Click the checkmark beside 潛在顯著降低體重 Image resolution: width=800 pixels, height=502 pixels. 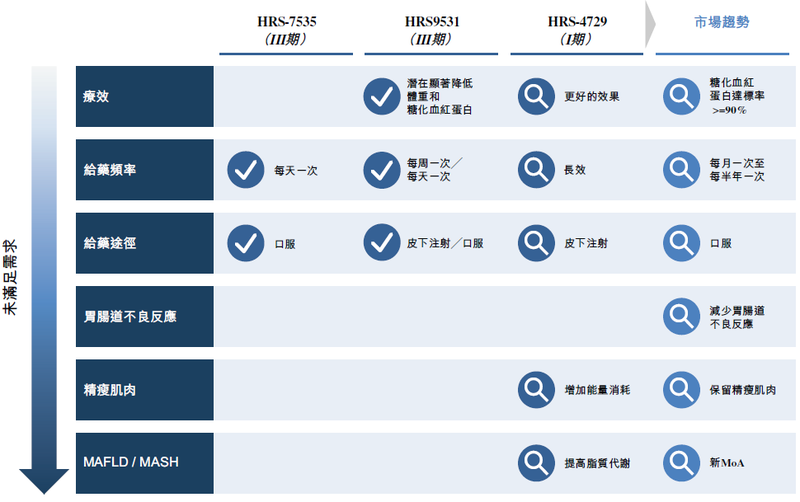point(381,97)
